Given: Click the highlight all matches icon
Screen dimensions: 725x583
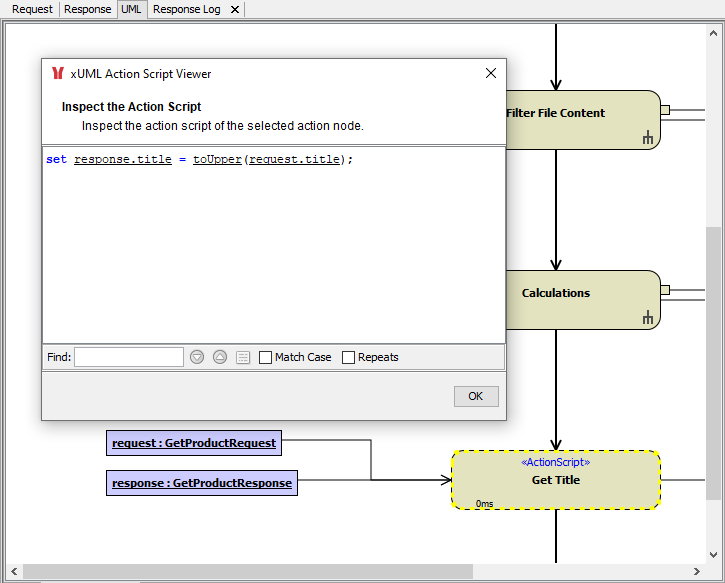Looking at the screenshot, I should 243,357.
